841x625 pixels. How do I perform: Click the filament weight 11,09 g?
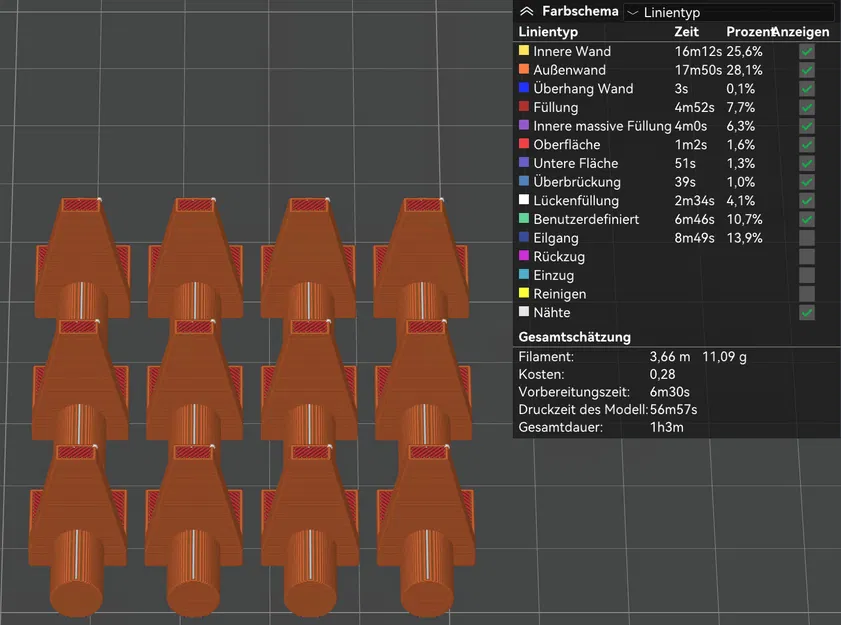pyautogui.click(x=724, y=357)
